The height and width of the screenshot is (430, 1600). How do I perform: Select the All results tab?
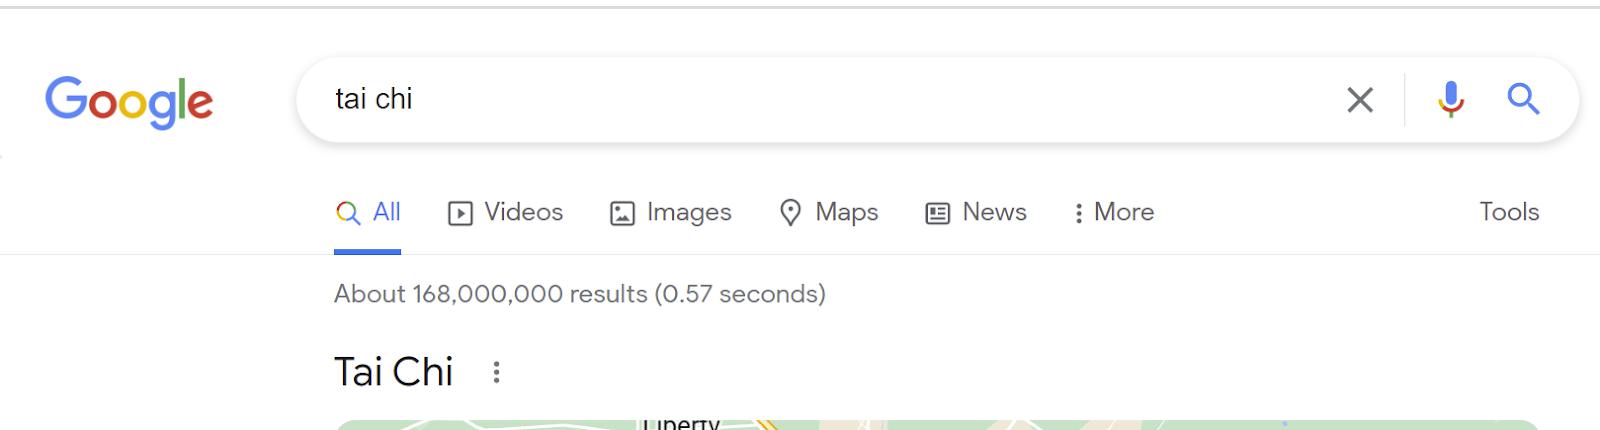[x=367, y=212]
